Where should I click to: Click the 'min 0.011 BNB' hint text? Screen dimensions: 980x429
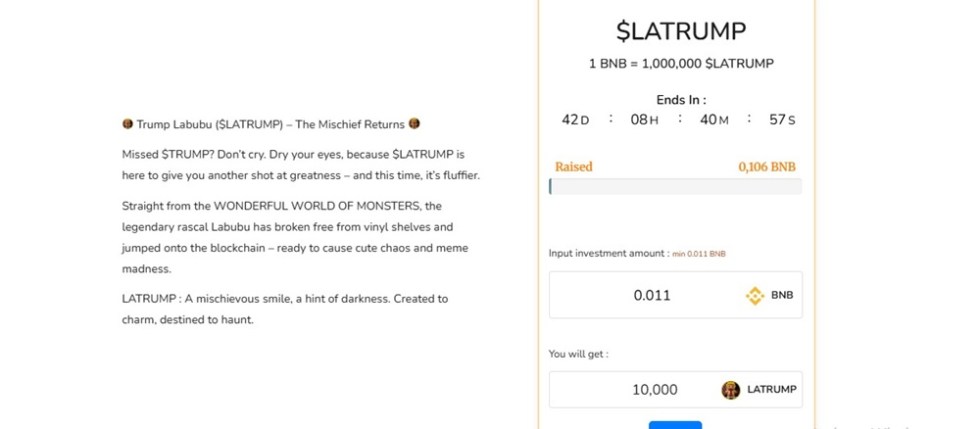699,254
